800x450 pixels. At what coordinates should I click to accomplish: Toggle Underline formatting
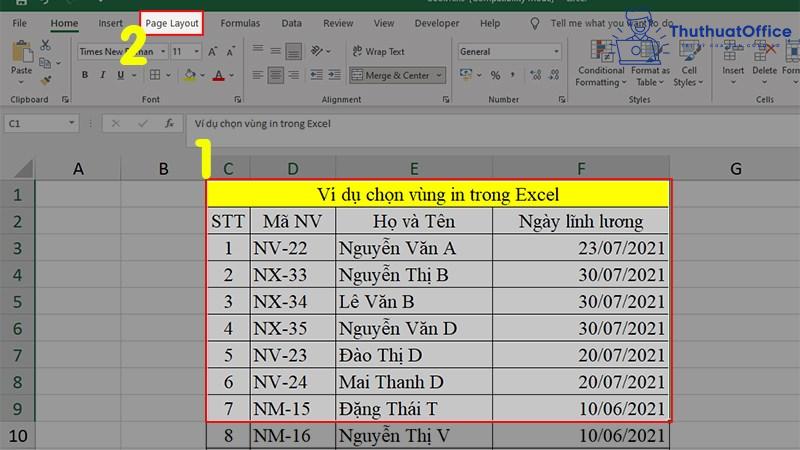(120, 75)
